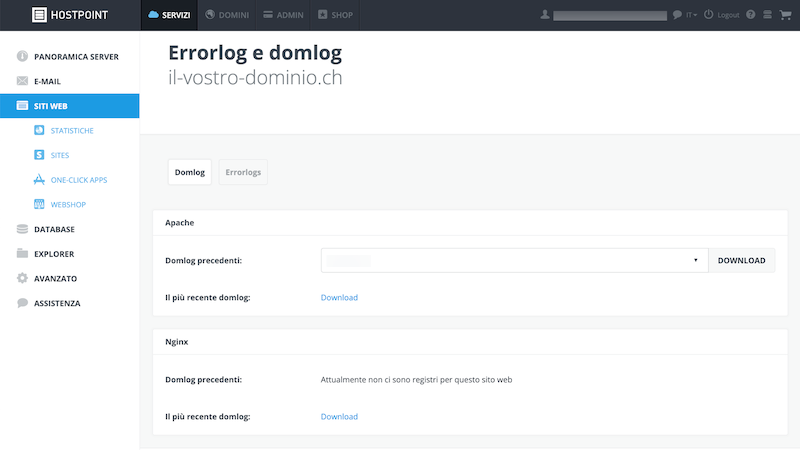Open the Domini top menu
Viewport: 800px width, 450px height.
point(227,15)
